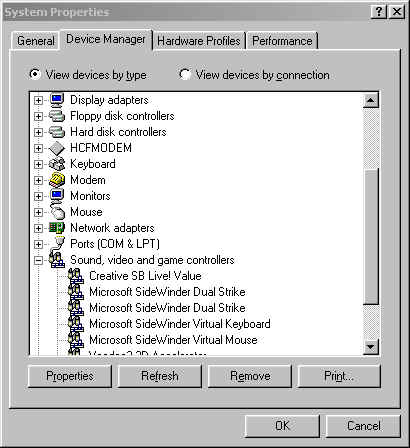Select the Hard disk controllers label
Viewport: 410px width, 448px height.
[118, 132]
